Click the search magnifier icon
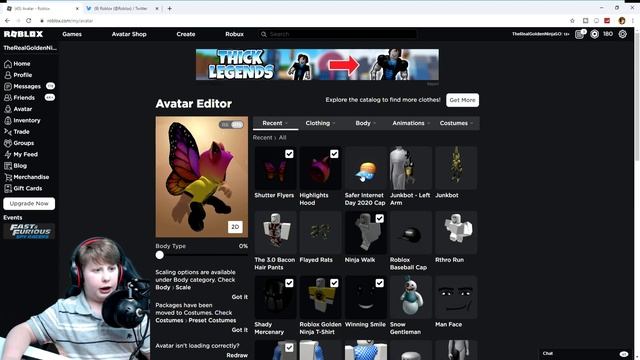This screenshot has width=640, height=360. pos(264,34)
